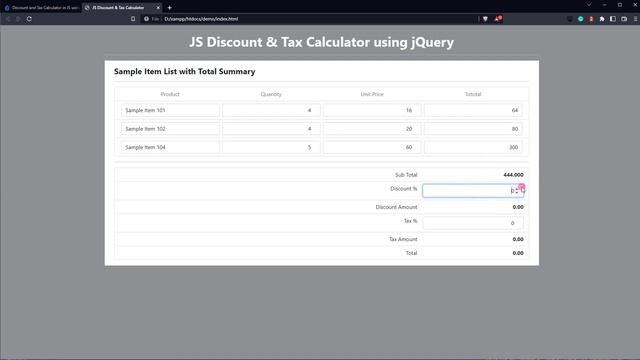Click the Product column header

point(170,94)
